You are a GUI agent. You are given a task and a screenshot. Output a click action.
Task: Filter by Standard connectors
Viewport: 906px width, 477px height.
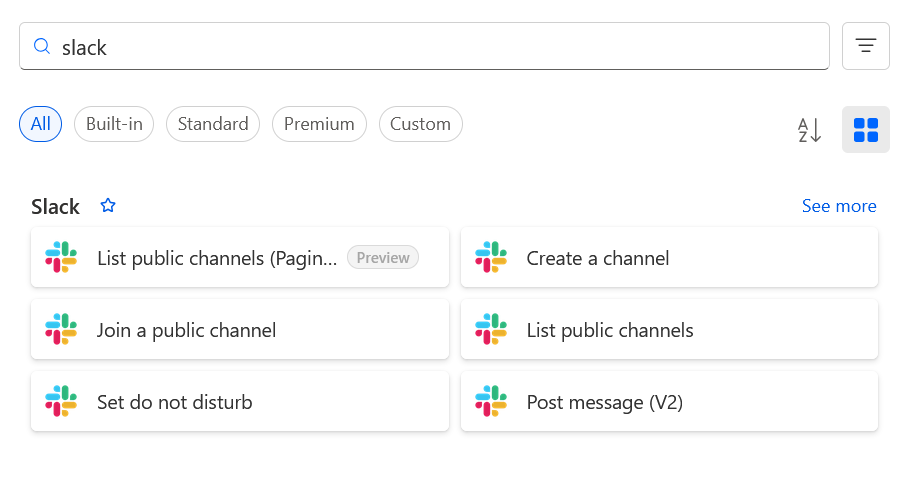pyautogui.click(x=213, y=124)
